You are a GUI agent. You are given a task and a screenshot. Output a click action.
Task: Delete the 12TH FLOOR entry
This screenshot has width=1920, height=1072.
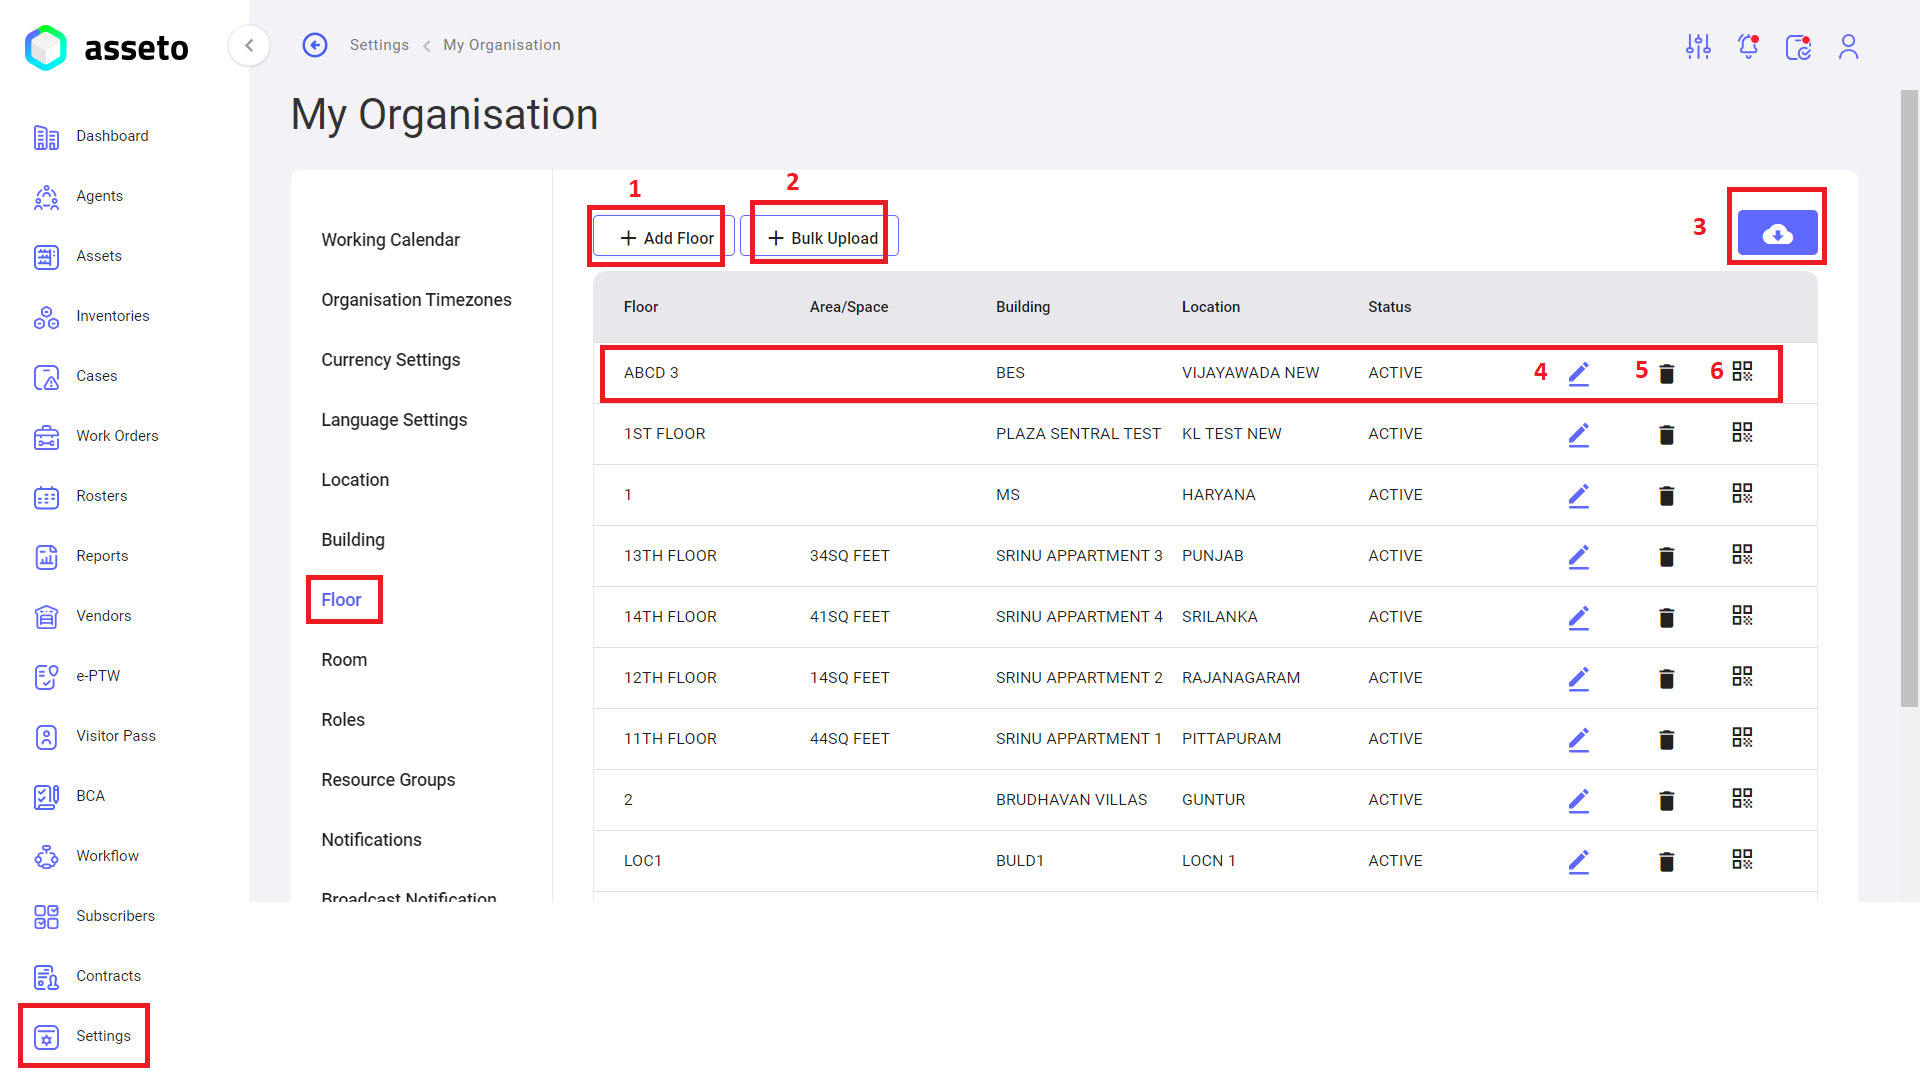coord(1667,679)
